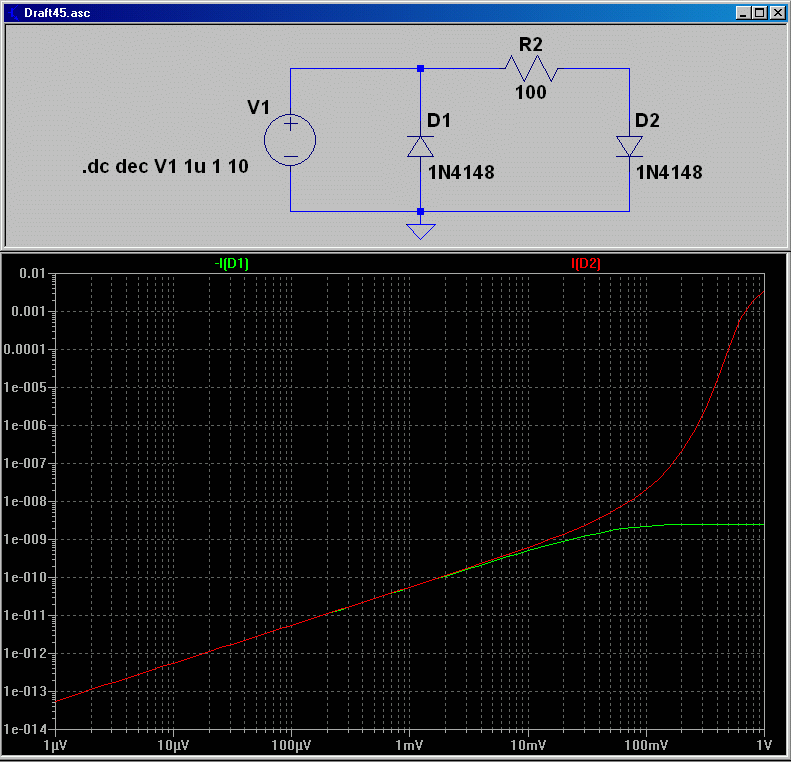Screen dimensions: 791x762
Task: Click the junction node above ground symbol
Action: click(420, 211)
